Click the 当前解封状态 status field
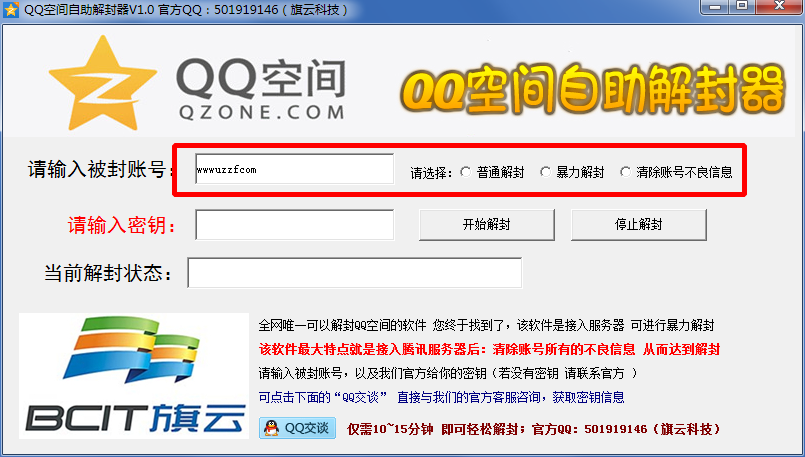Screen dimensions: 805x457 pyautogui.click(x=355, y=273)
